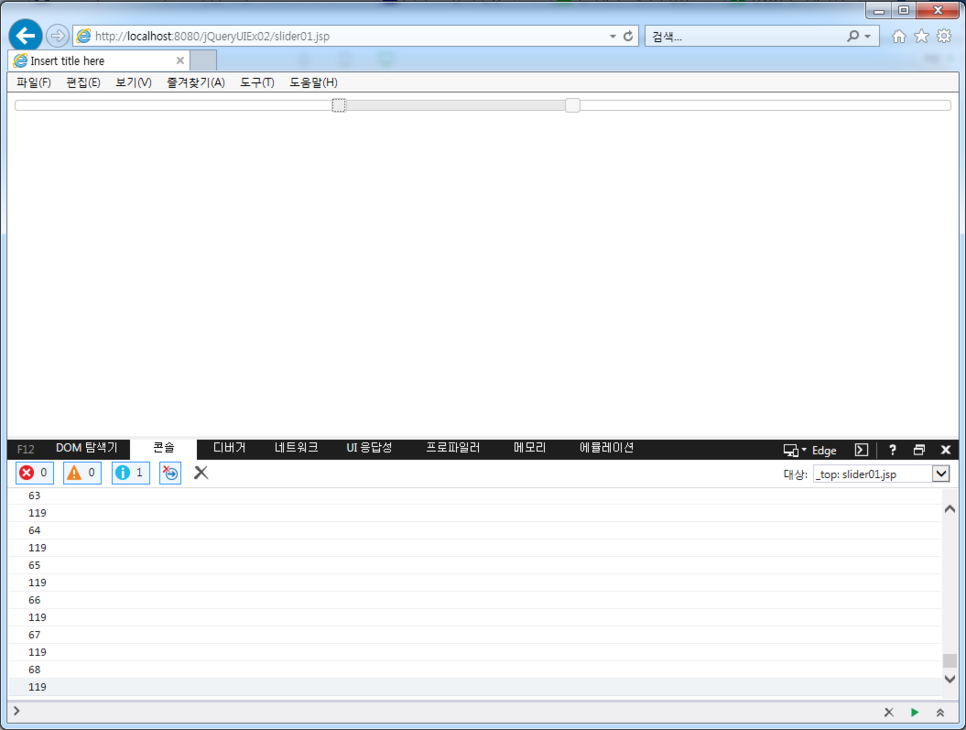Switch to the 디버거 tab
The width and height of the screenshot is (966, 730).
point(229,448)
